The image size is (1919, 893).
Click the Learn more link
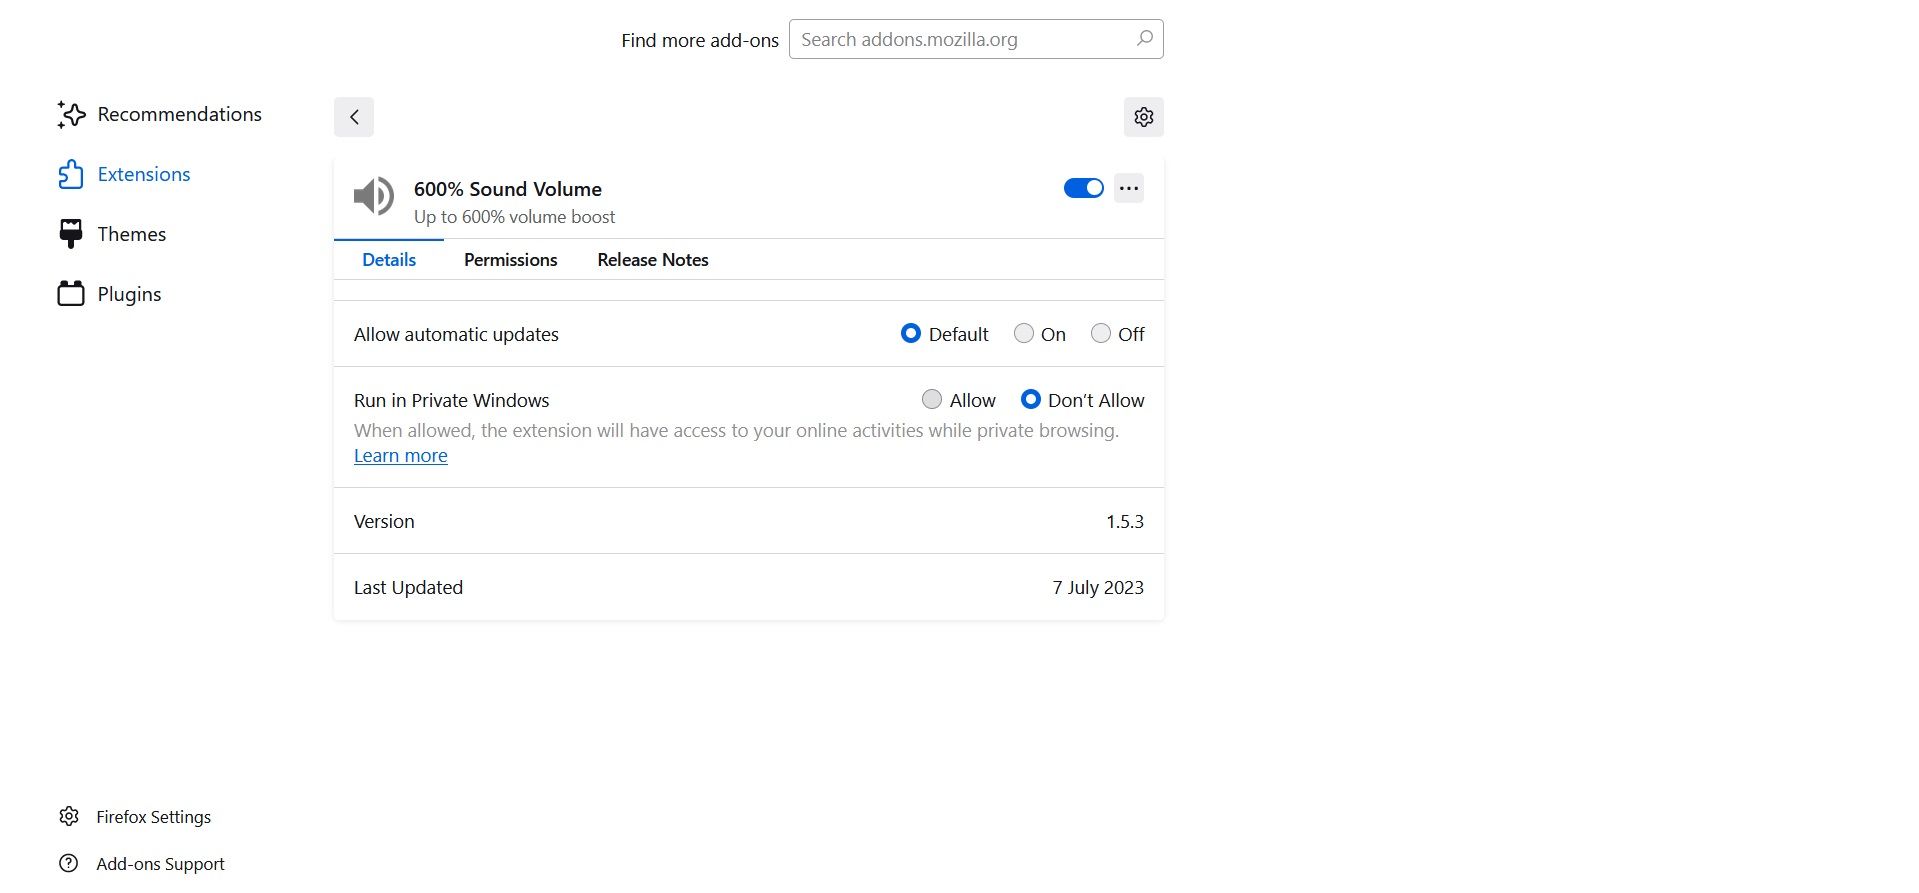coord(400,456)
